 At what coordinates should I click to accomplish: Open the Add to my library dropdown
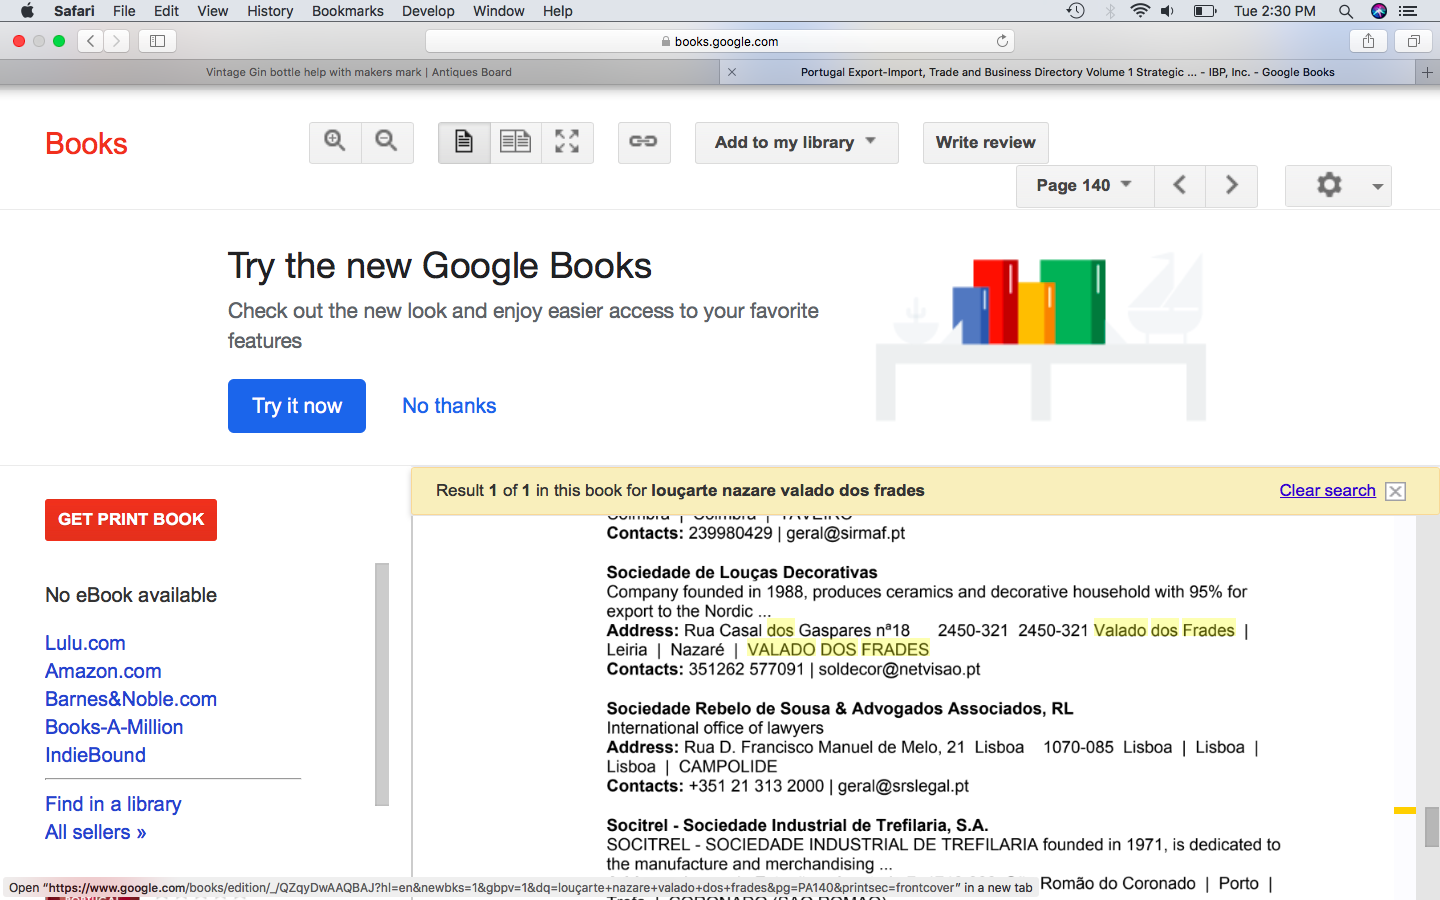796,142
